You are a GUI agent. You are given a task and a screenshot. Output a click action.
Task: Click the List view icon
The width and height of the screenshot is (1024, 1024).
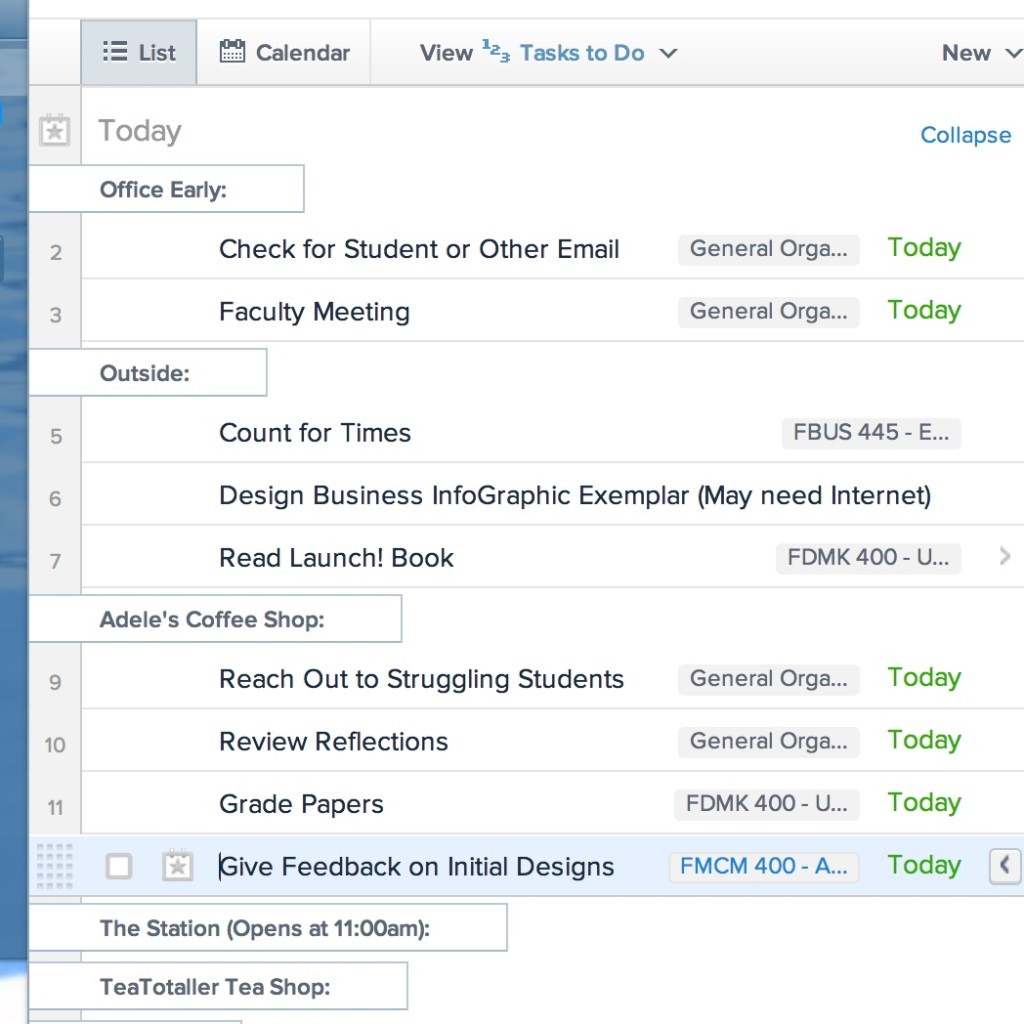click(115, 52)
